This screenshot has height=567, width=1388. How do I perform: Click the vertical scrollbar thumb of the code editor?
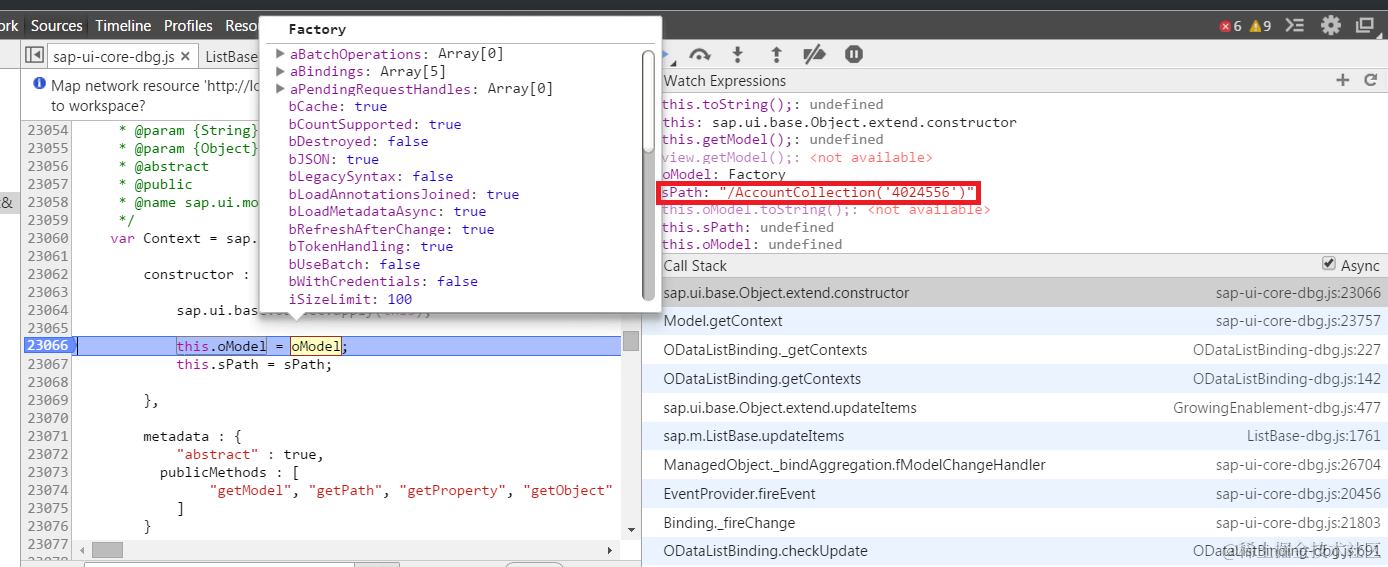point(631,341)
